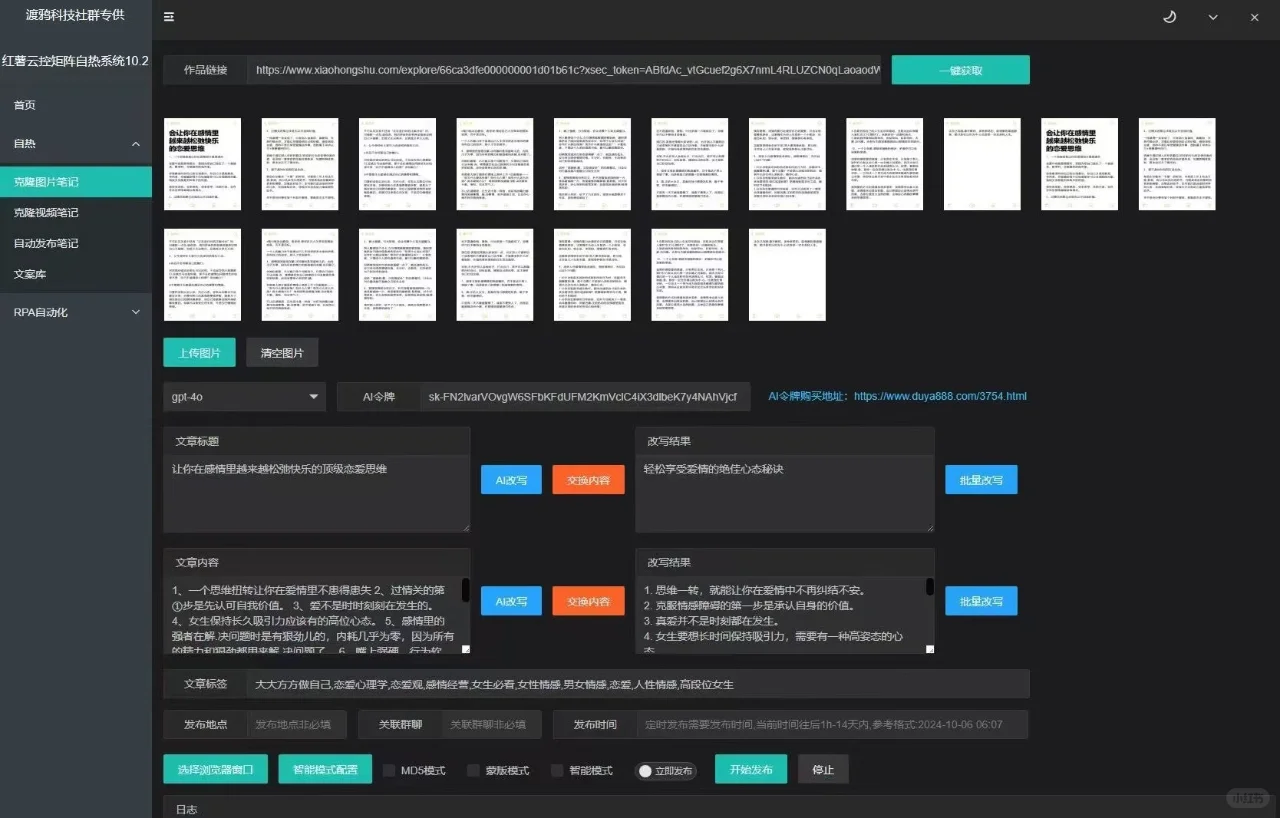Clear images with the 清空图片 button
The width and height of the screenshot is (1280, 818).
(x=282, y=353)
